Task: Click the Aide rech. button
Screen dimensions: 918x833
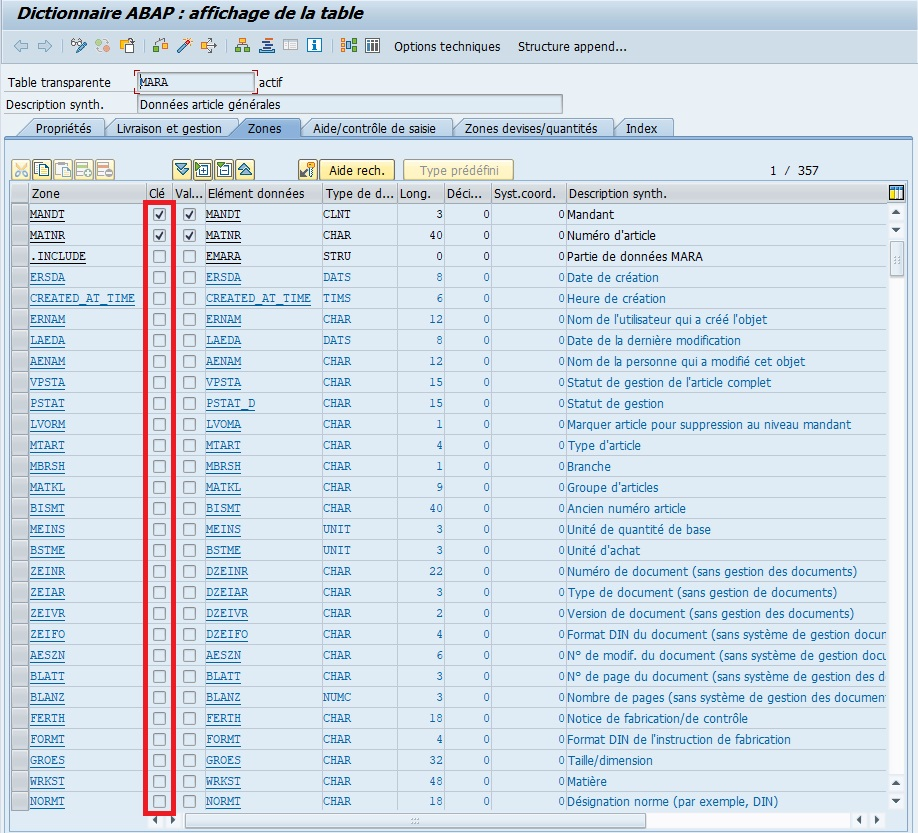Action: (357, 170)
